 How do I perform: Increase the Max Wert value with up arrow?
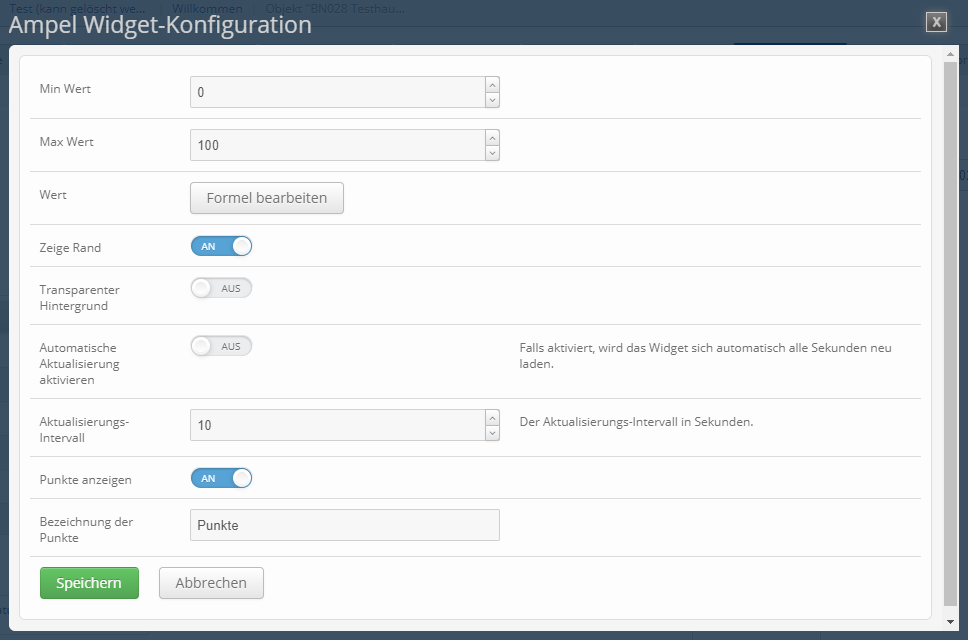[492, 138]
